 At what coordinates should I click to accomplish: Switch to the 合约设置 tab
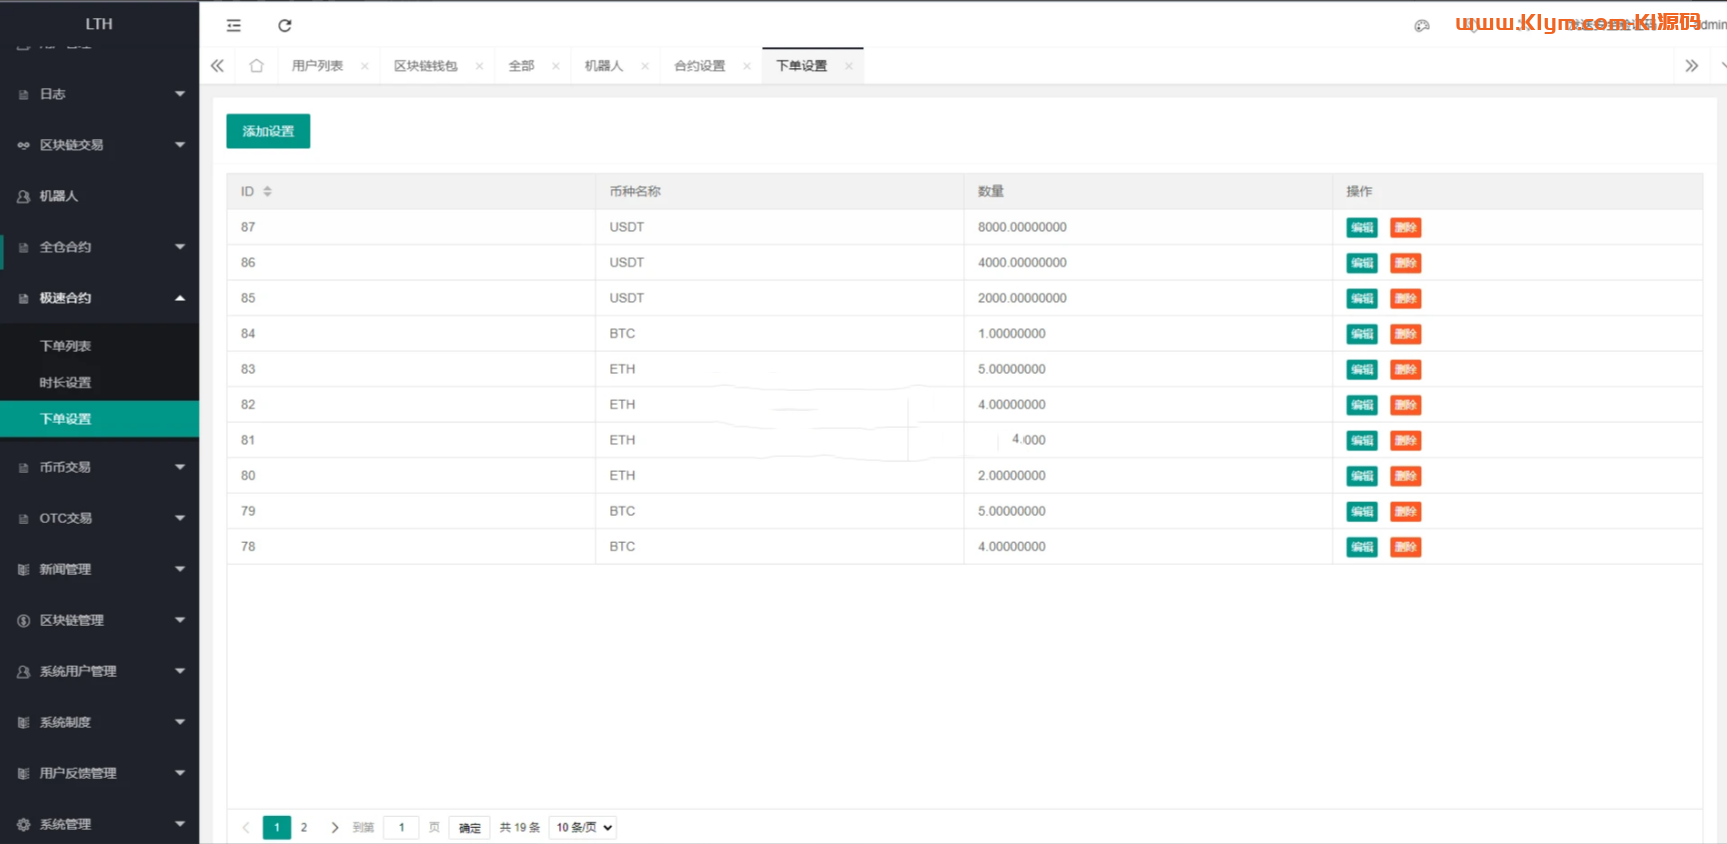tap(699, 66)
